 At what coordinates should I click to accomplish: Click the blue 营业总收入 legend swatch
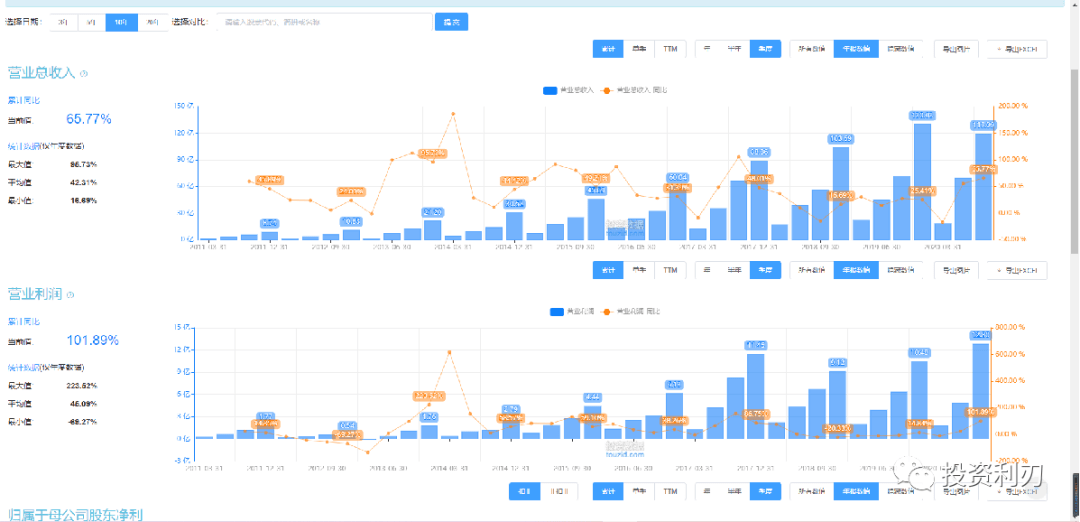click(x=550, y=90)
